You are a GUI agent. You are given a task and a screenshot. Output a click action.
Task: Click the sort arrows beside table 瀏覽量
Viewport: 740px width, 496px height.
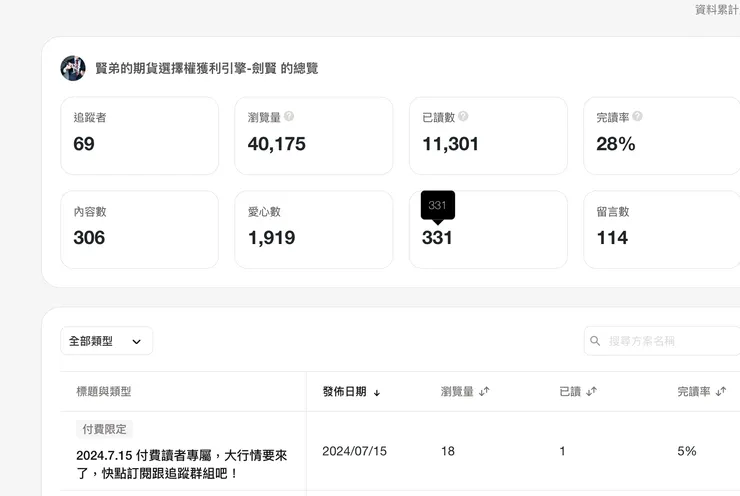pos(484,391)
